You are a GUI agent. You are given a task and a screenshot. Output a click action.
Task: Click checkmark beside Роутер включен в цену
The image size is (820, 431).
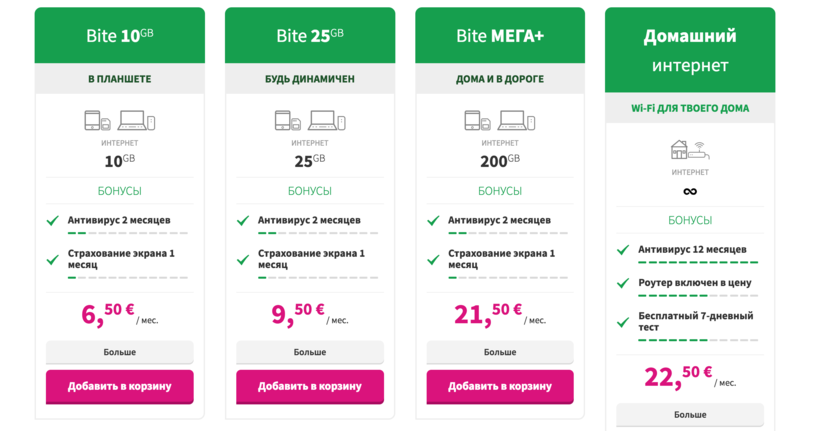(x=623, y=283)
